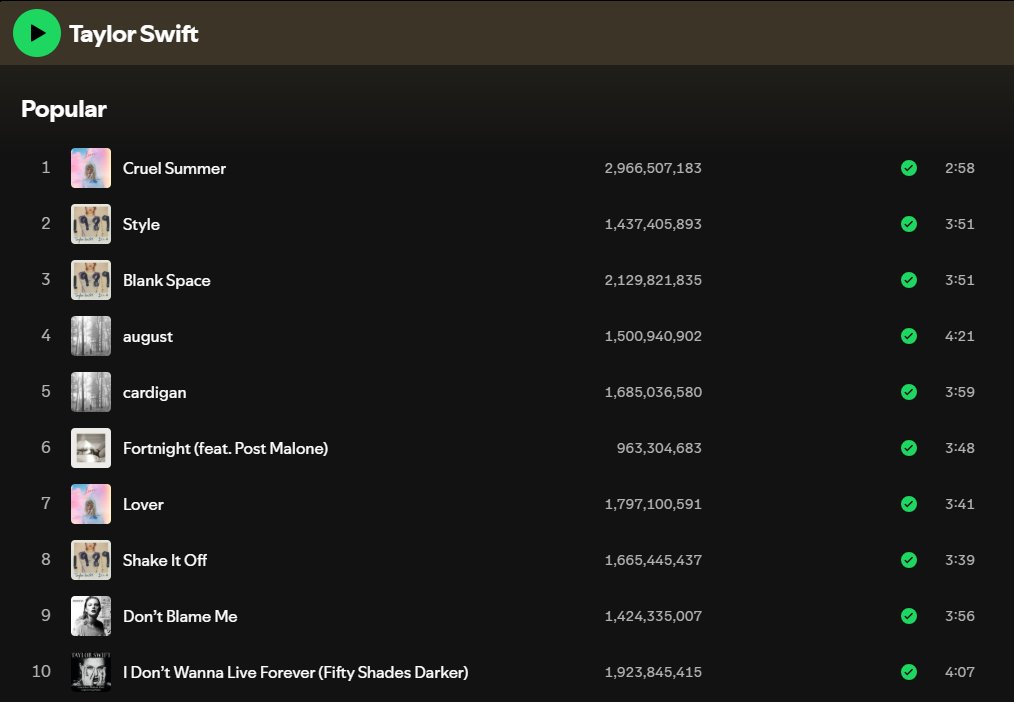Click duration 4:07 of track 10
Viewport: 1014px width, 702px height.
[x=960, y=672]
